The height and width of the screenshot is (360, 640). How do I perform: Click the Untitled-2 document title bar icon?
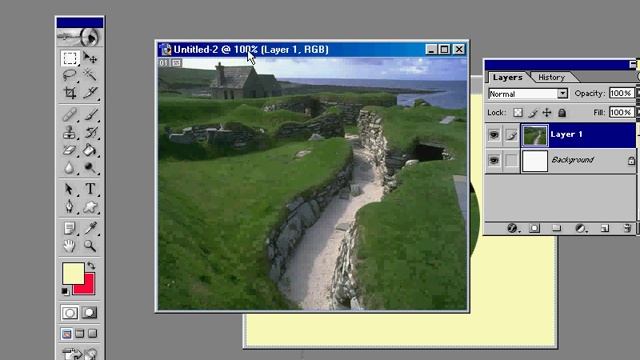[x=165, y=49]
